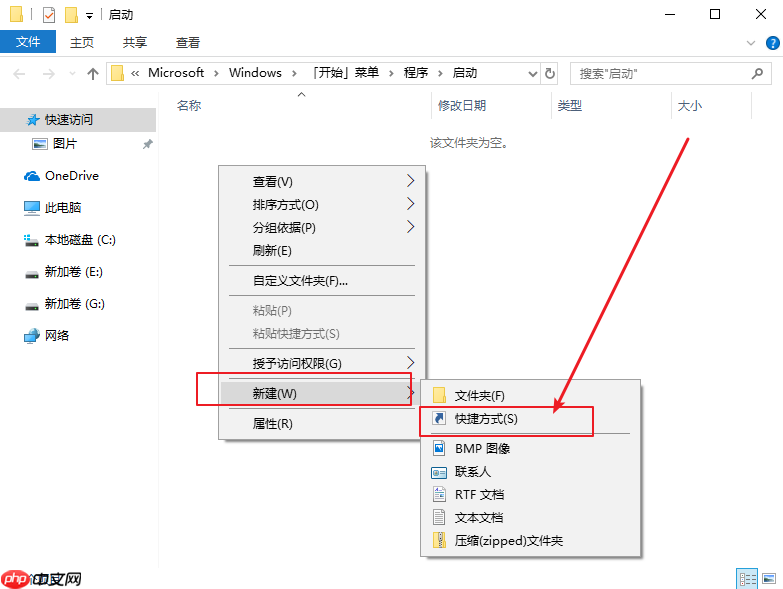Open the 分组依据(P) context menu entry
The height and width of the screenshot is (589, 783).
[x=322, y=227]
